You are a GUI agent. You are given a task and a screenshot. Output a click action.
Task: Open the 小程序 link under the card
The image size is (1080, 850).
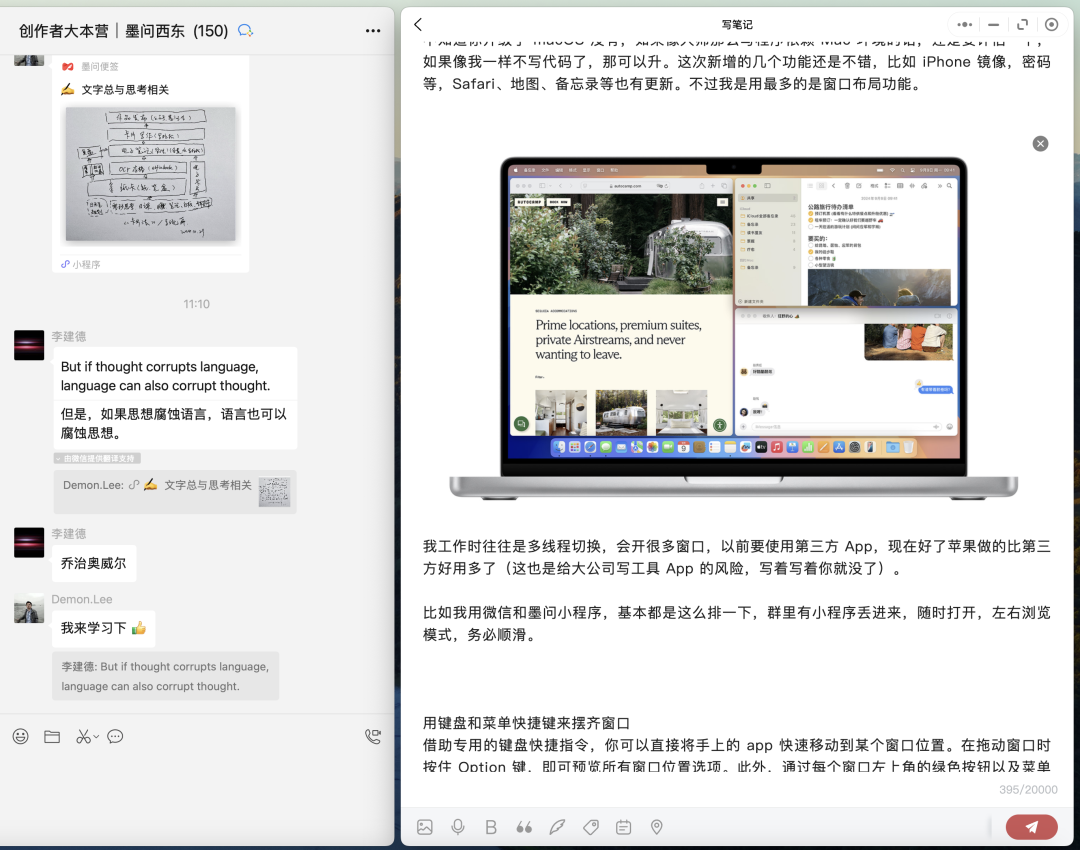pyautogui.click(x=81, y=265)
